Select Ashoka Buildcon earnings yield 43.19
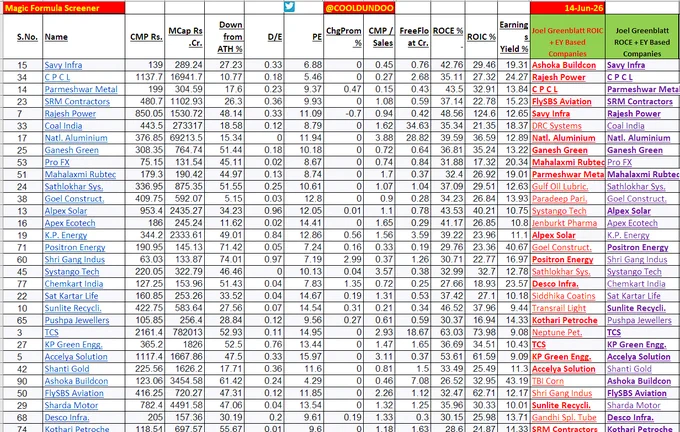 [x=514, y=381]
